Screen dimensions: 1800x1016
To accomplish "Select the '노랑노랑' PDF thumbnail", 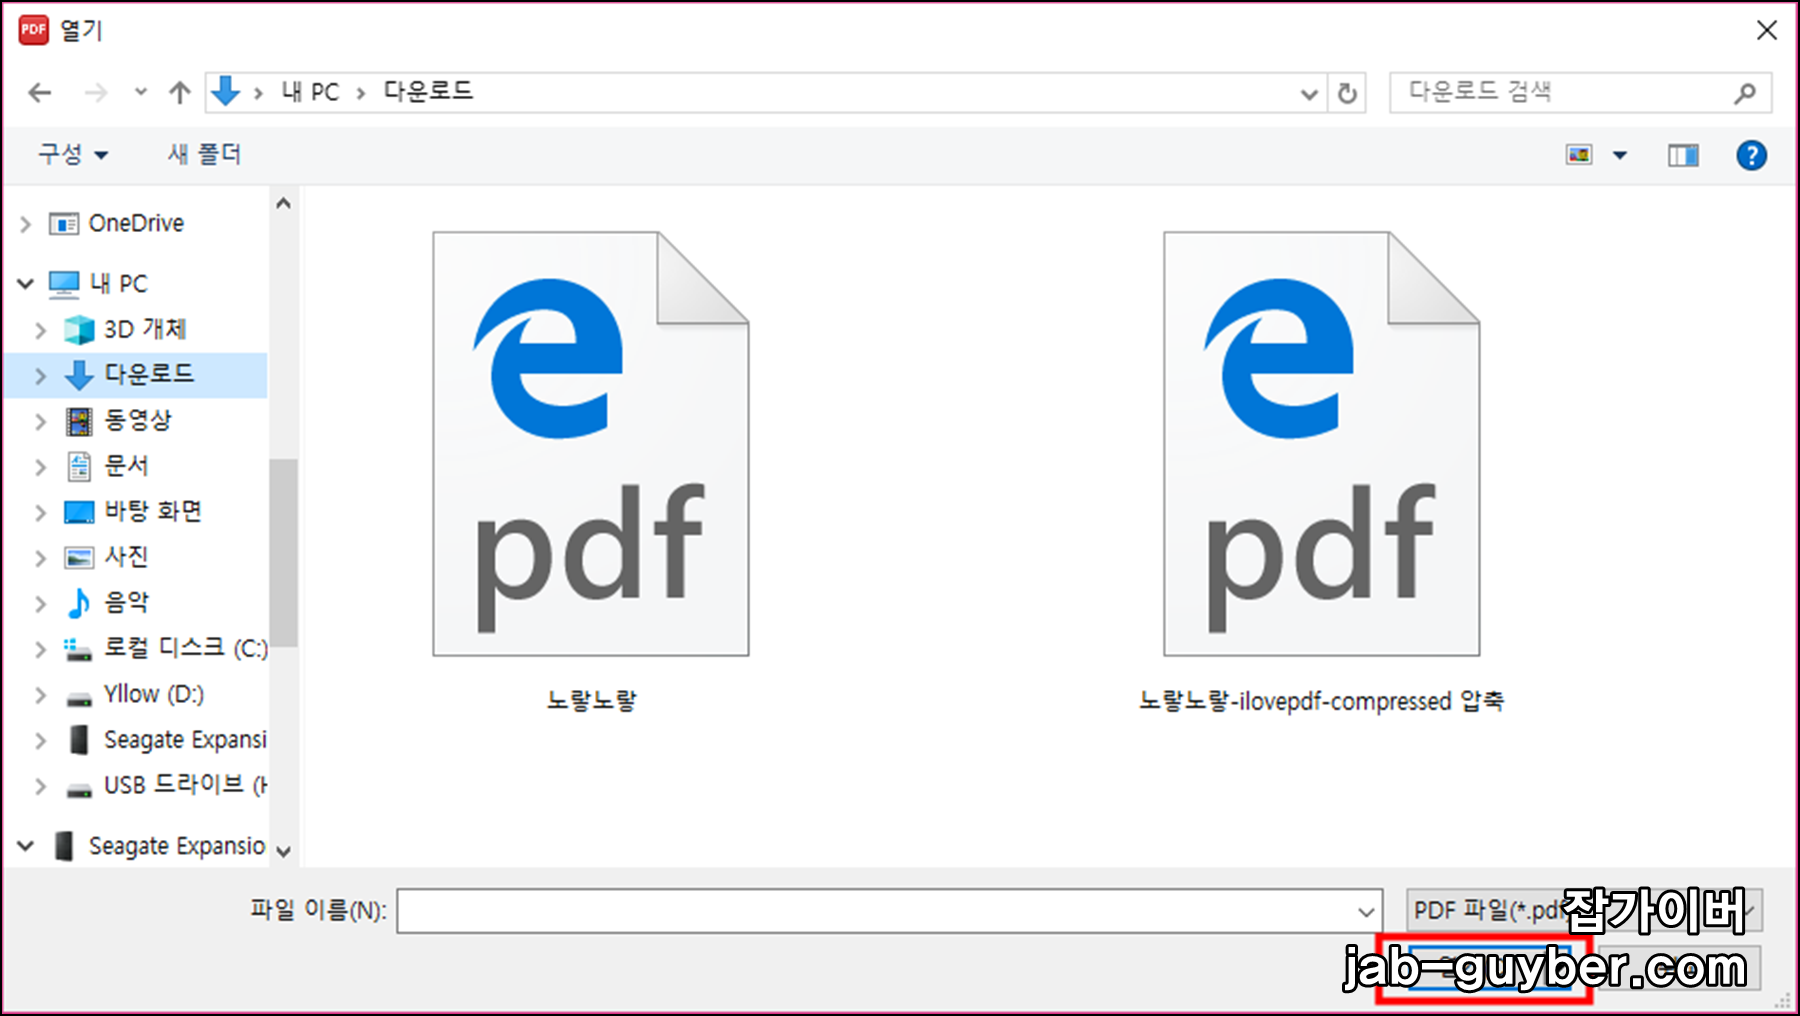I will tap(591, 444).
